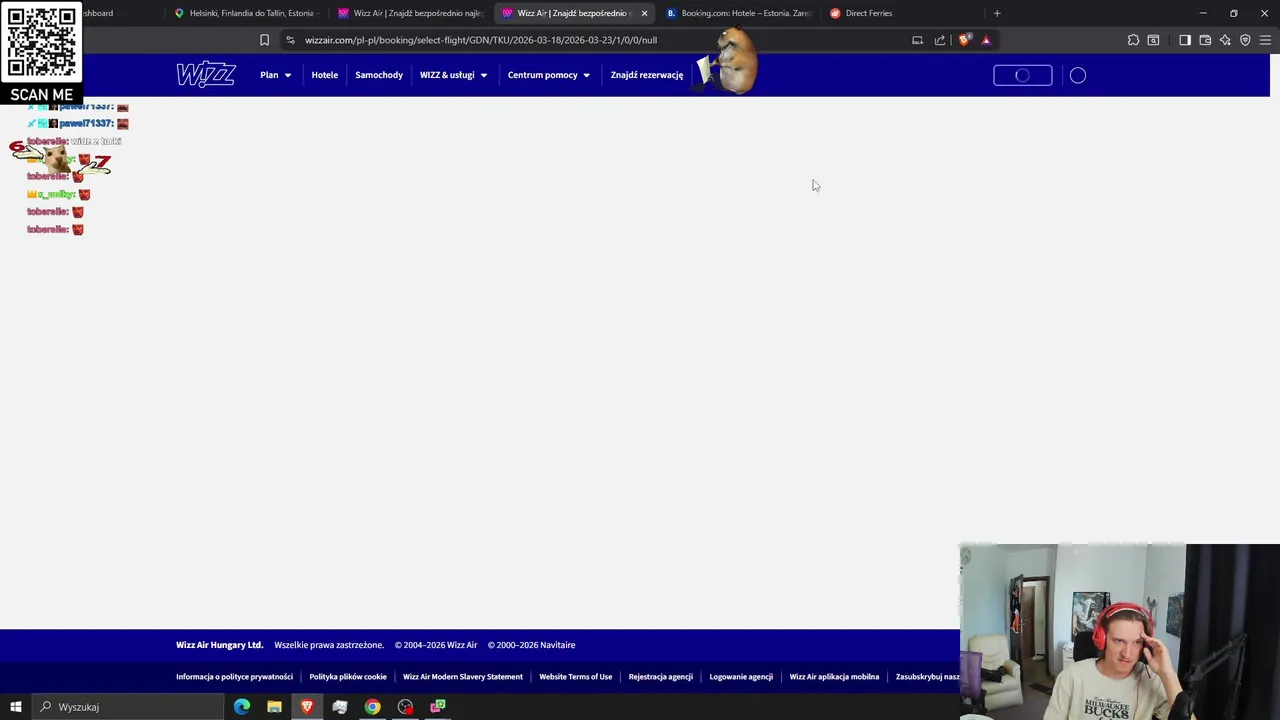Open Brave Wallet icon
This screenshot has height=720, width=1280.
[x=1205, y=40]
